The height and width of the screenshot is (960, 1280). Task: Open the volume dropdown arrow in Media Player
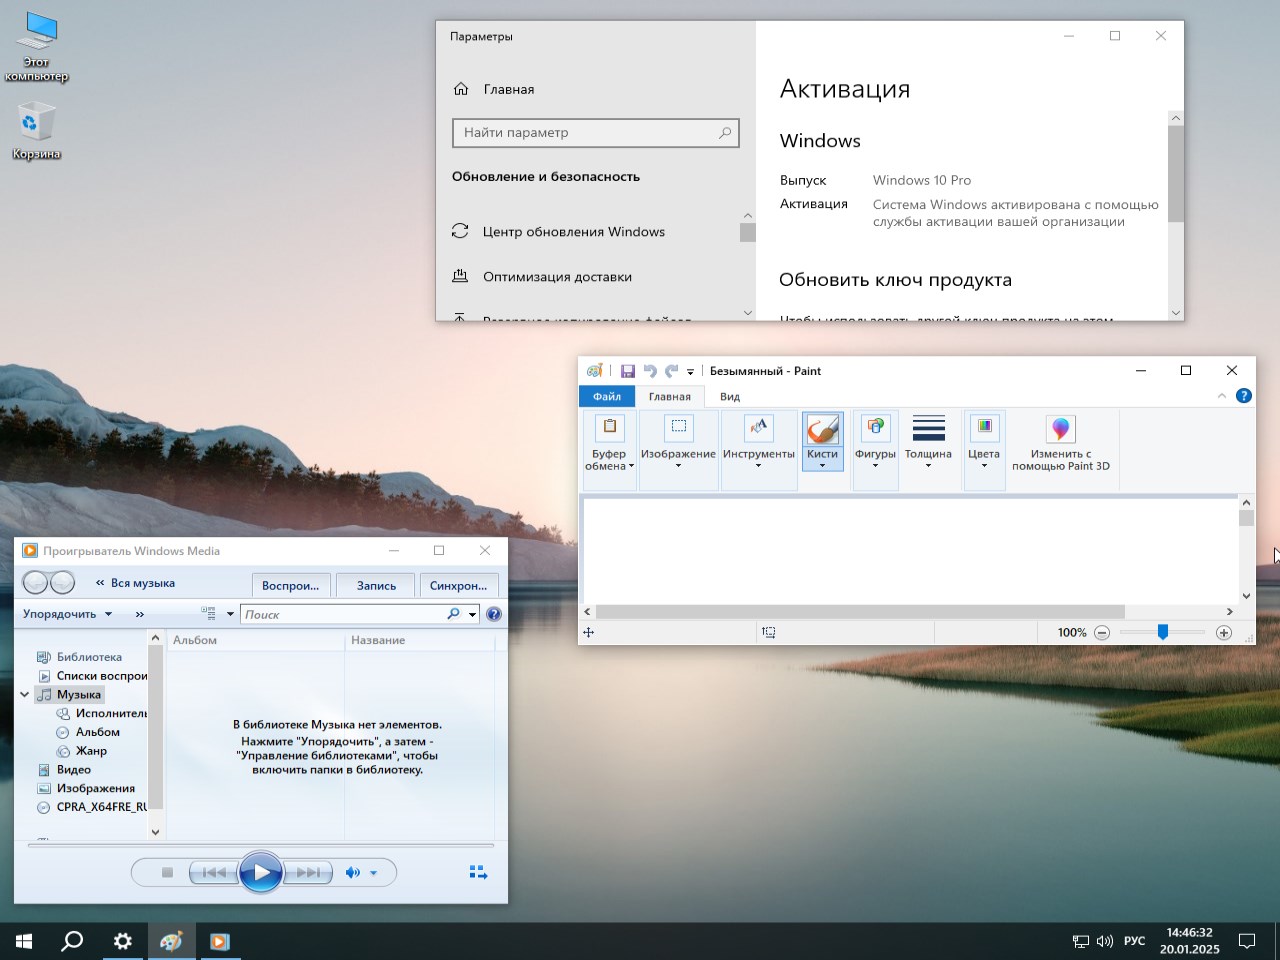374,873
